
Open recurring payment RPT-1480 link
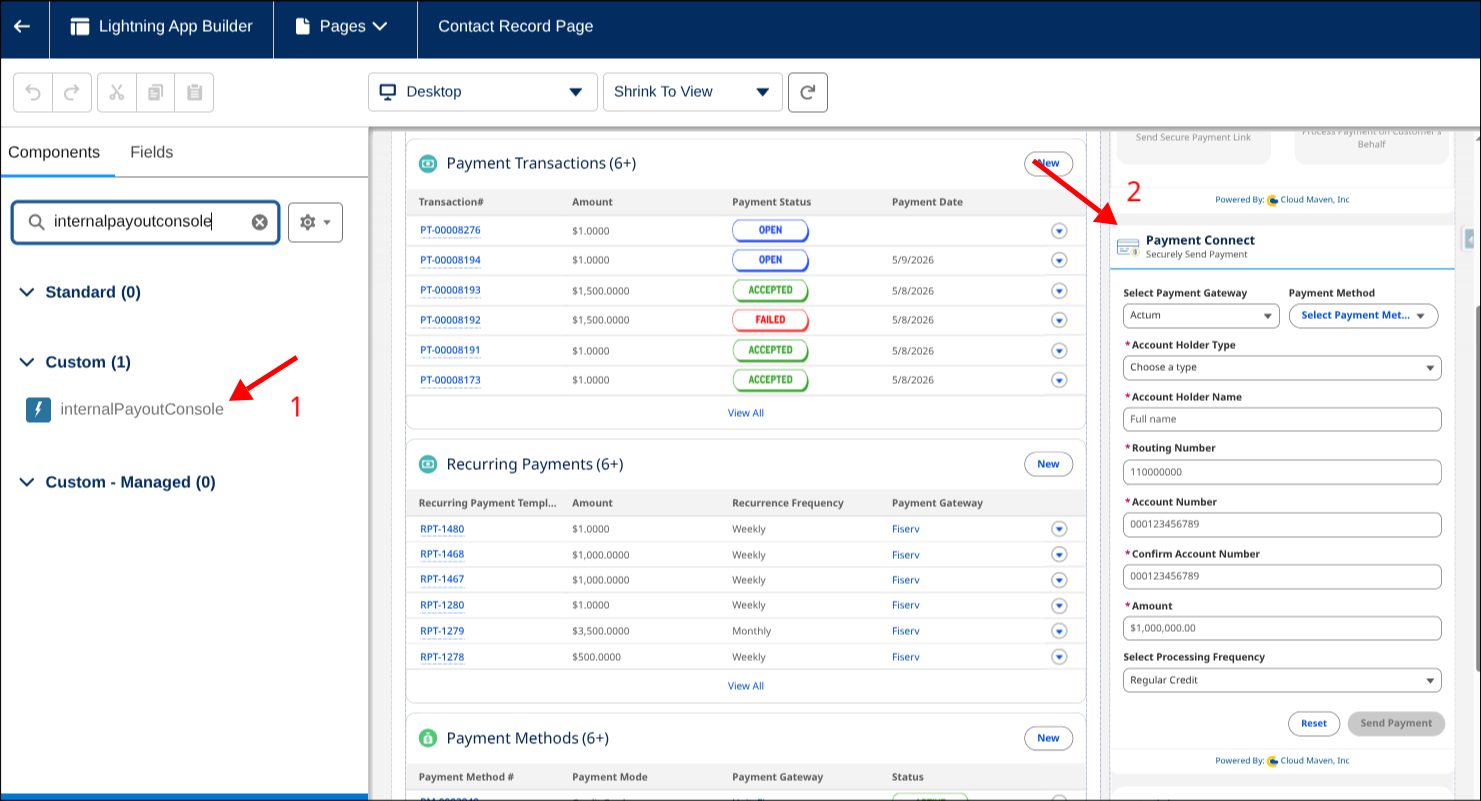tap(442, 529)
